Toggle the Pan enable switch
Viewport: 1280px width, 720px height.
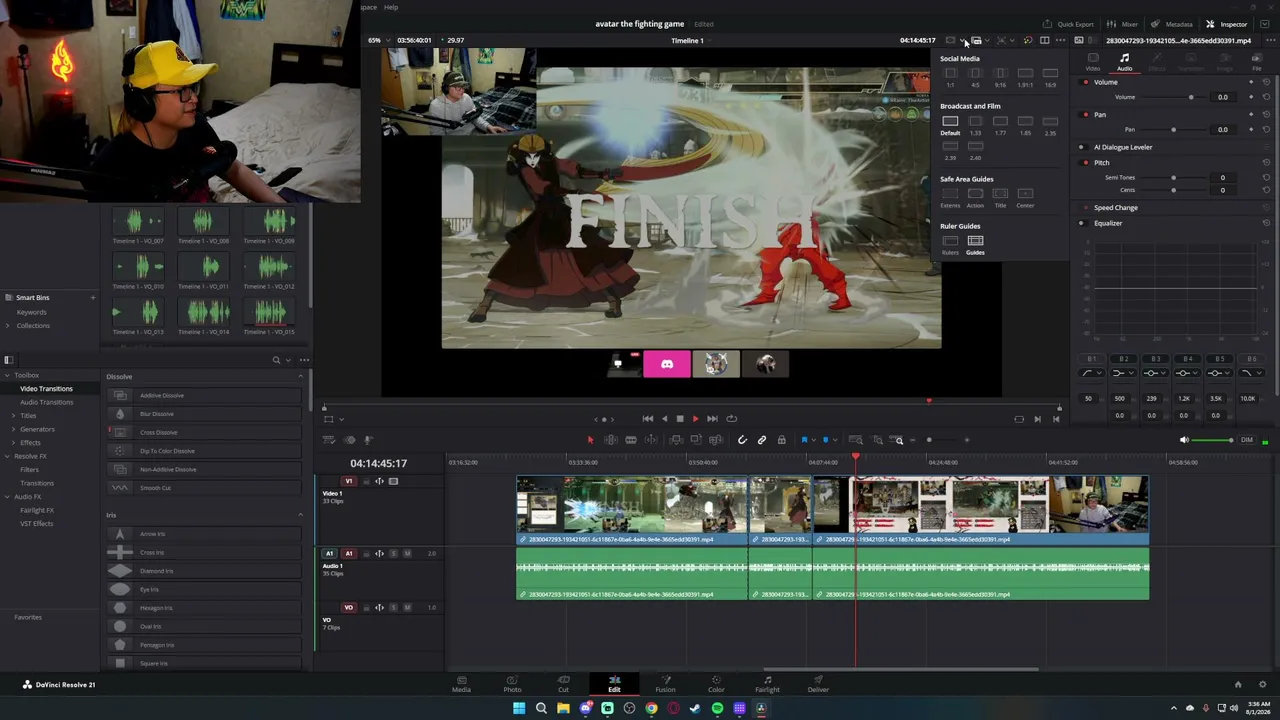coord(1086,115)
